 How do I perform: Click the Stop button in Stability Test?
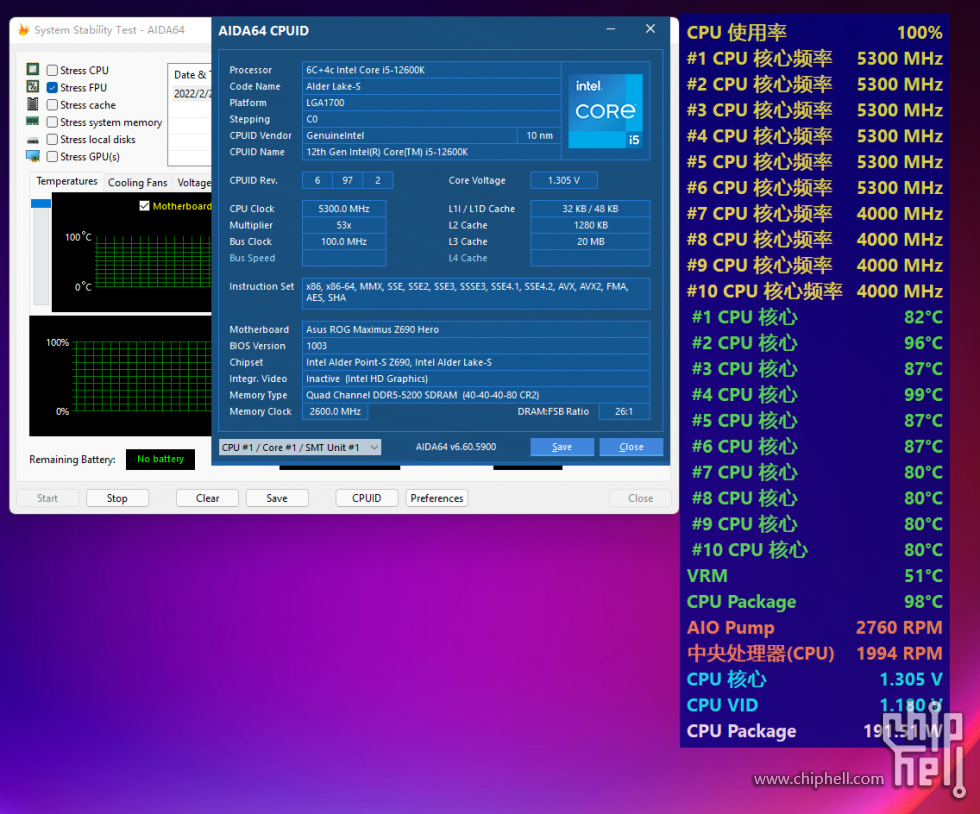click(x=117, y=498)
